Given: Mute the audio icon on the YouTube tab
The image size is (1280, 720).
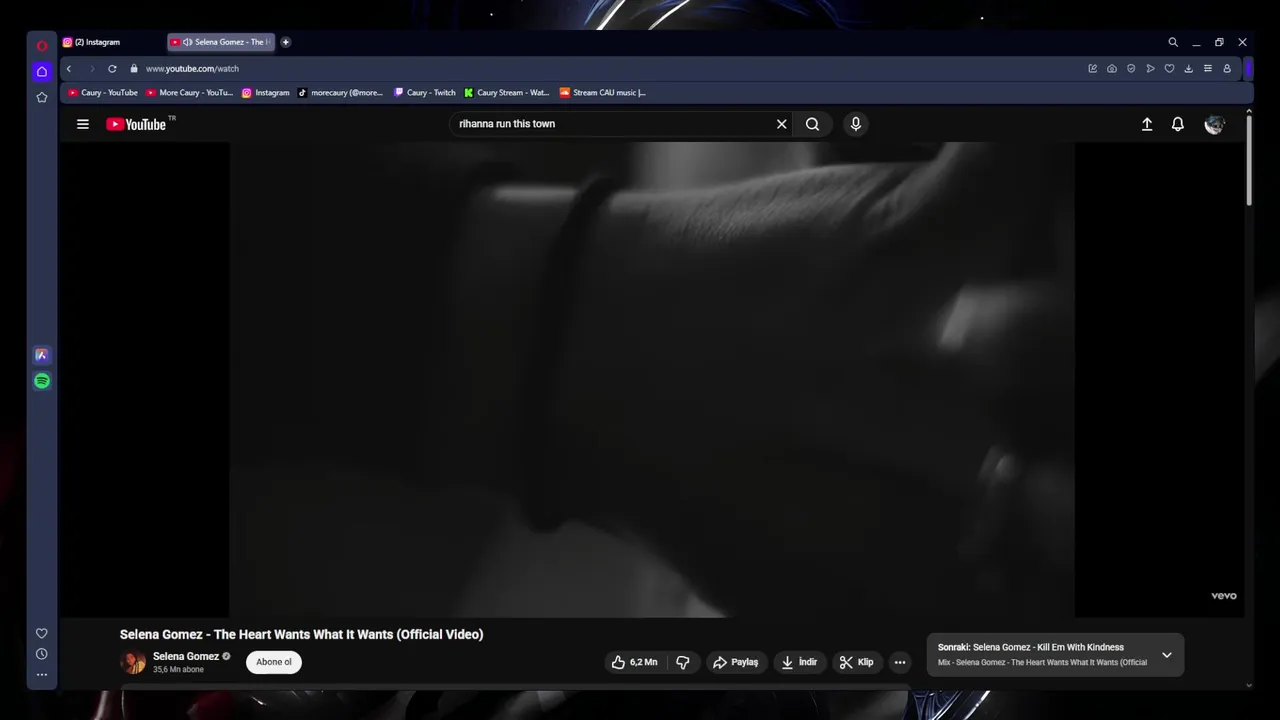Looking at the screenshot, I should pos(188,42).
